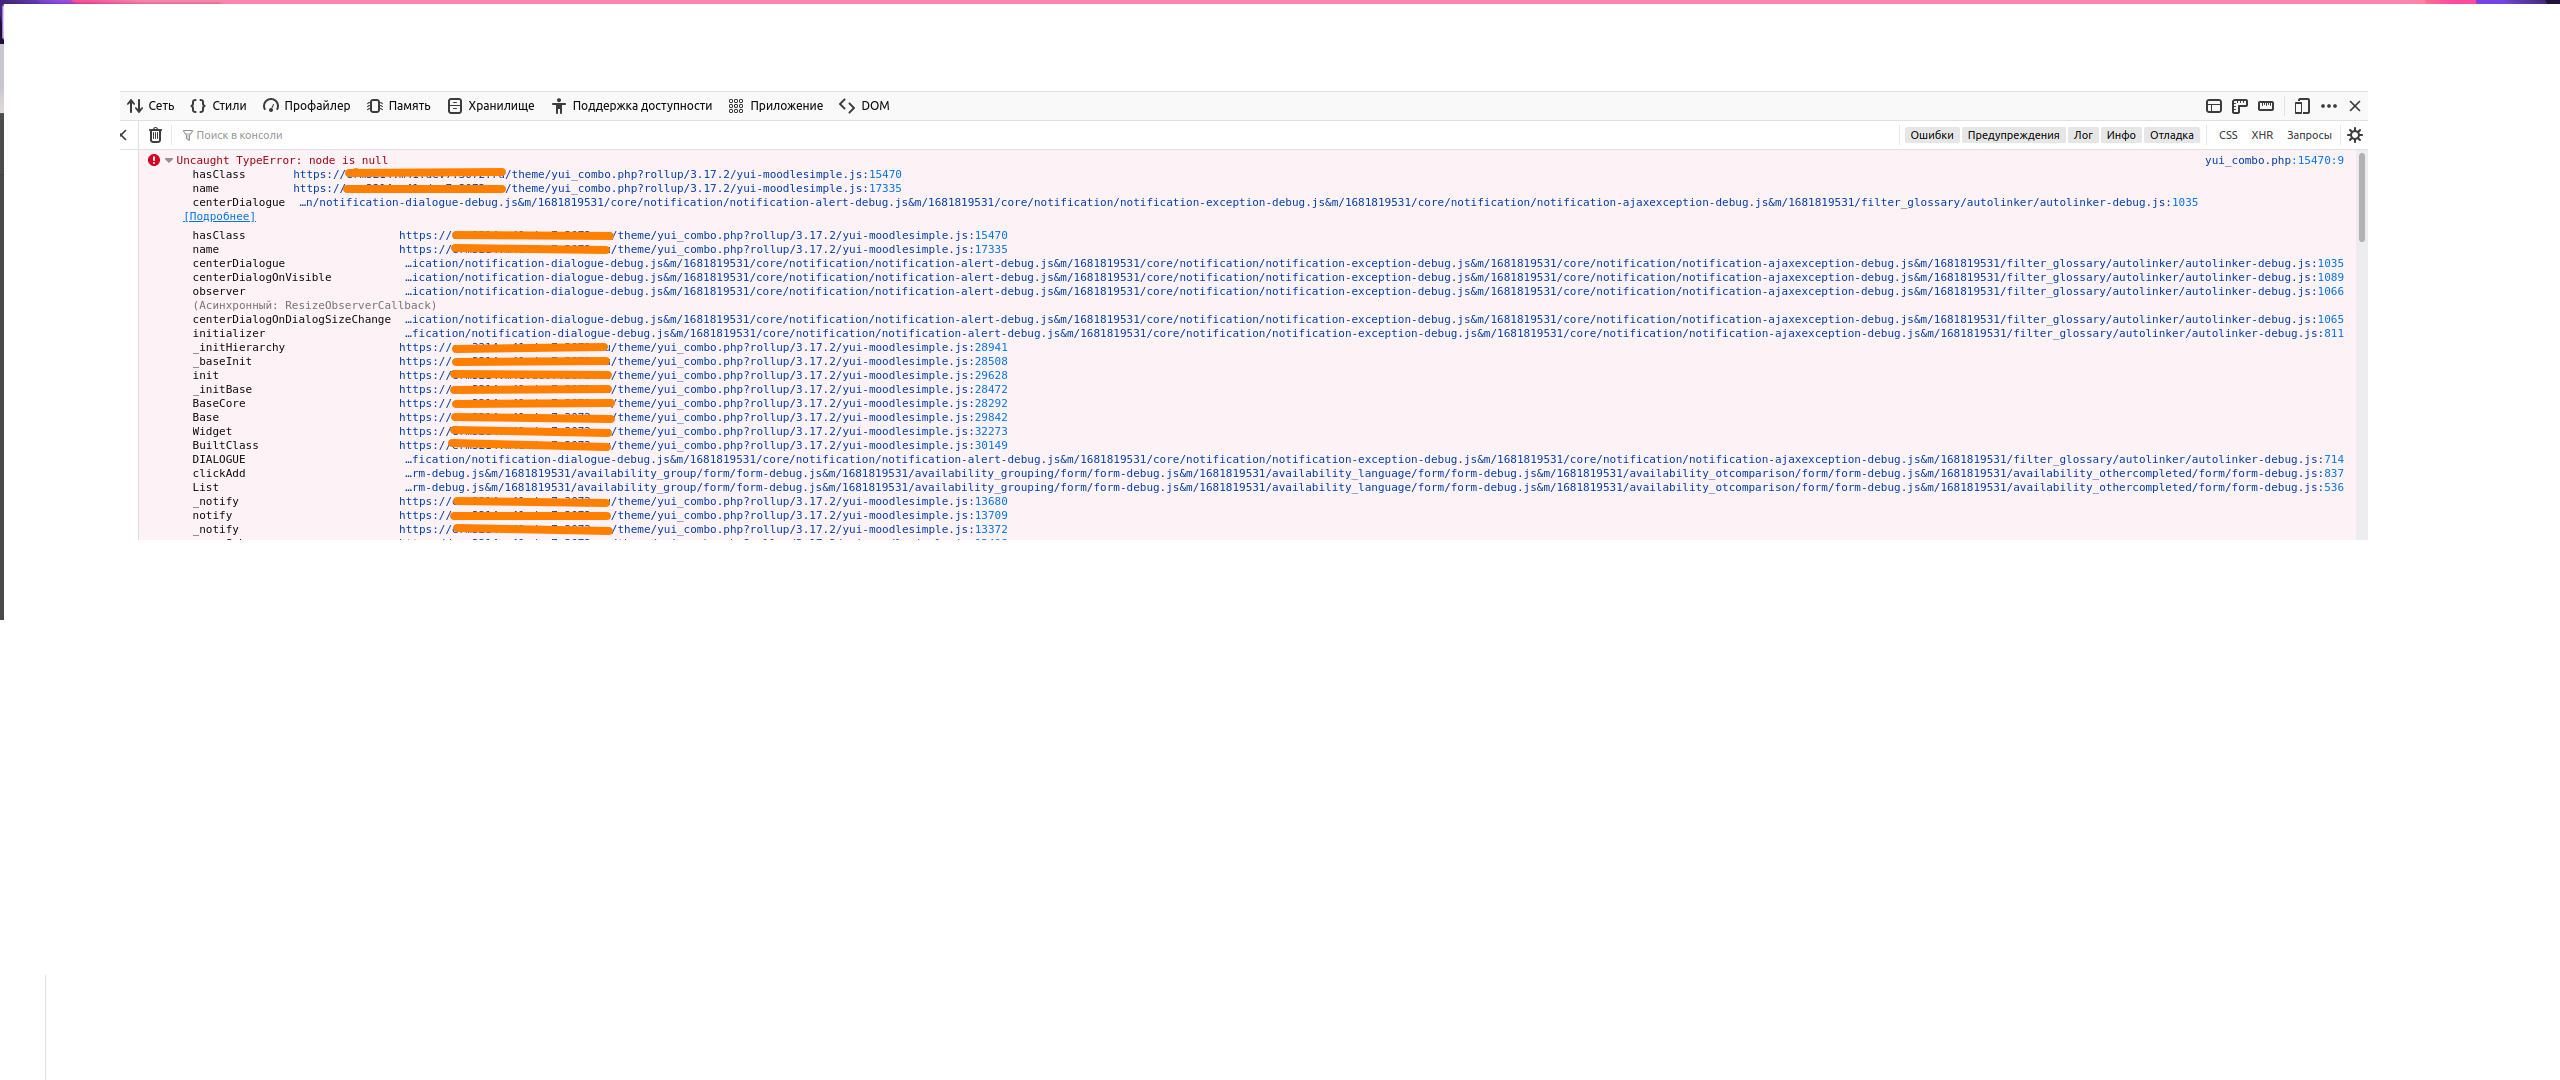Open _baseInit link yui-moodlesimple.js:28508
Screen dimensions: 2560x1080
[x=703, y=362]
